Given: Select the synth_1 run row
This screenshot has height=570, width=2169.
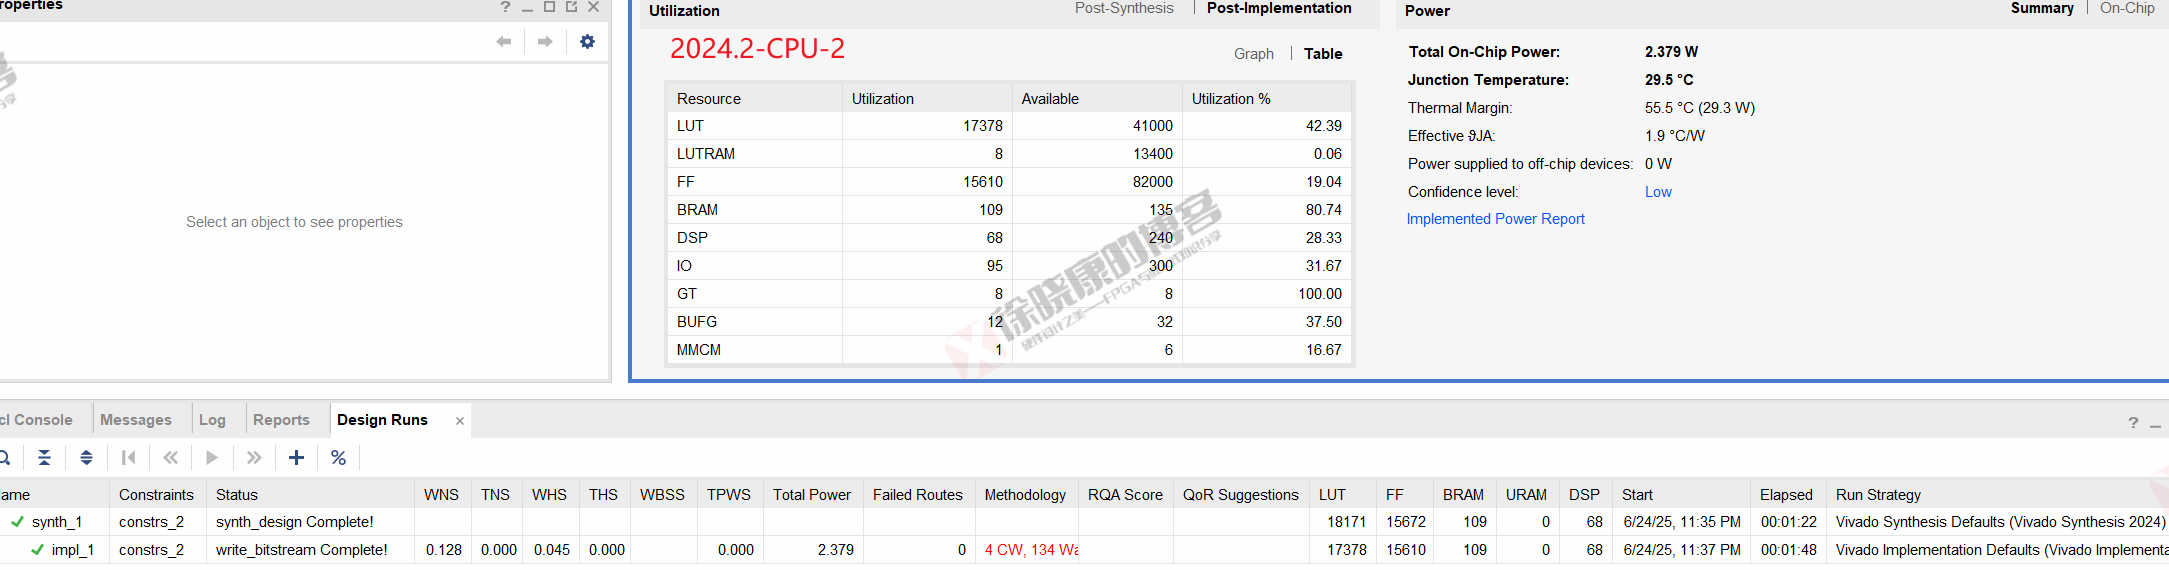Looking at the screenshot, I should [1084, 521].
